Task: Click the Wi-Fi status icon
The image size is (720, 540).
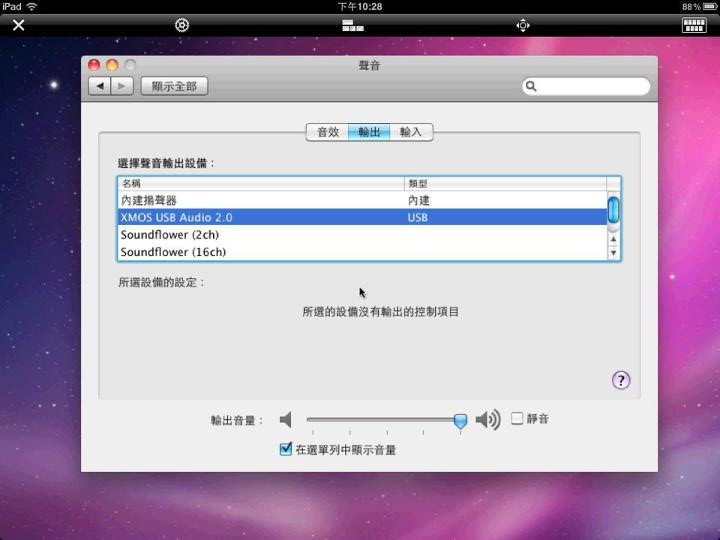Action: coord(32,6)
